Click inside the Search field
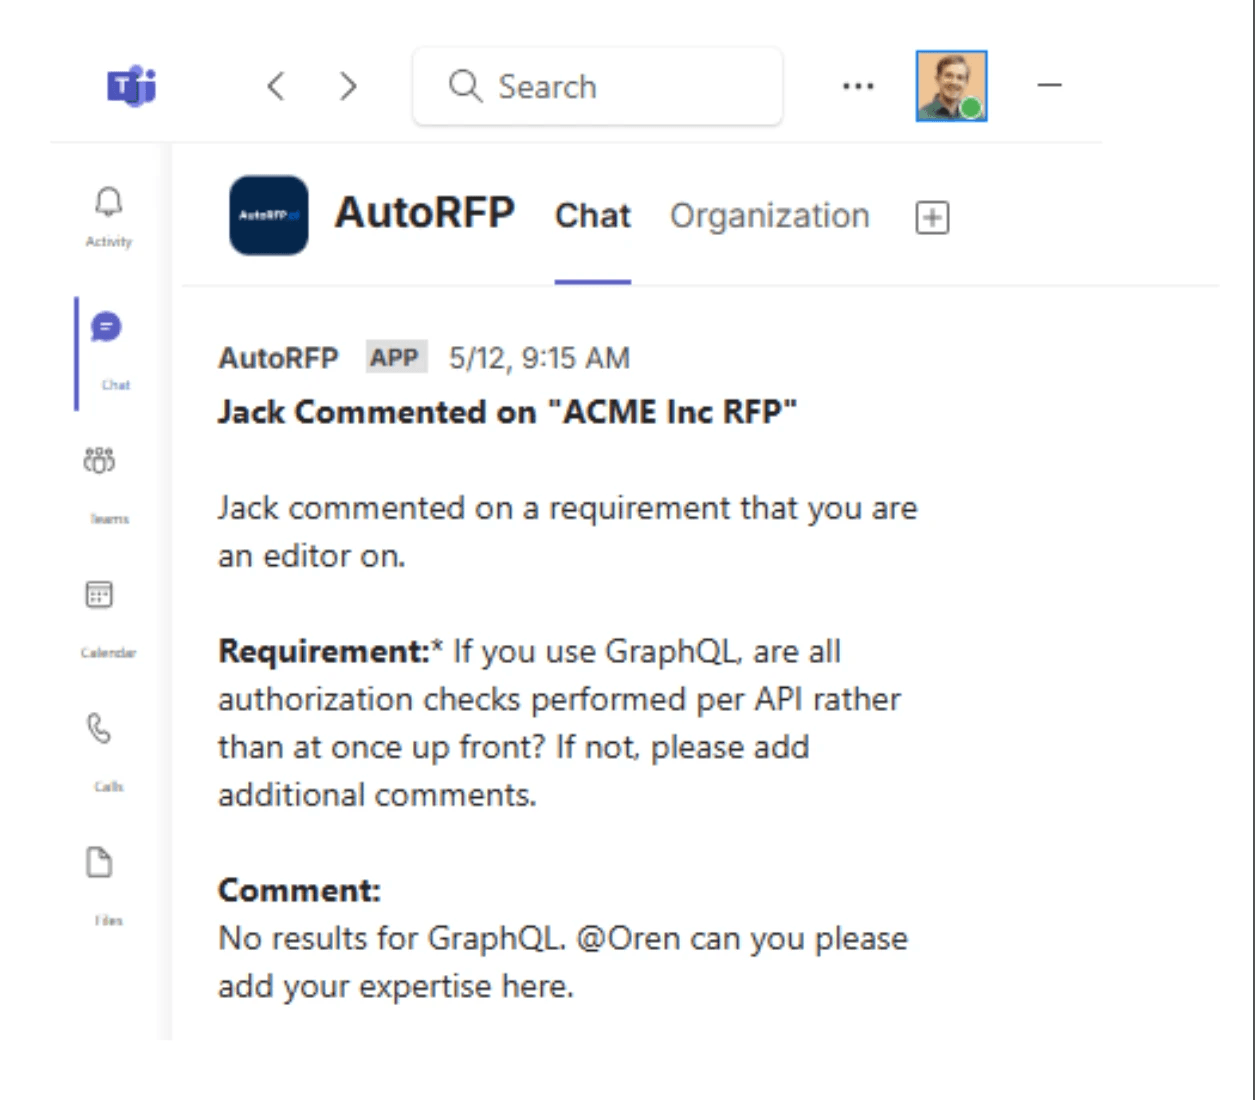The height and width of the screenshot is (1100, 1255). coord(597,86)
